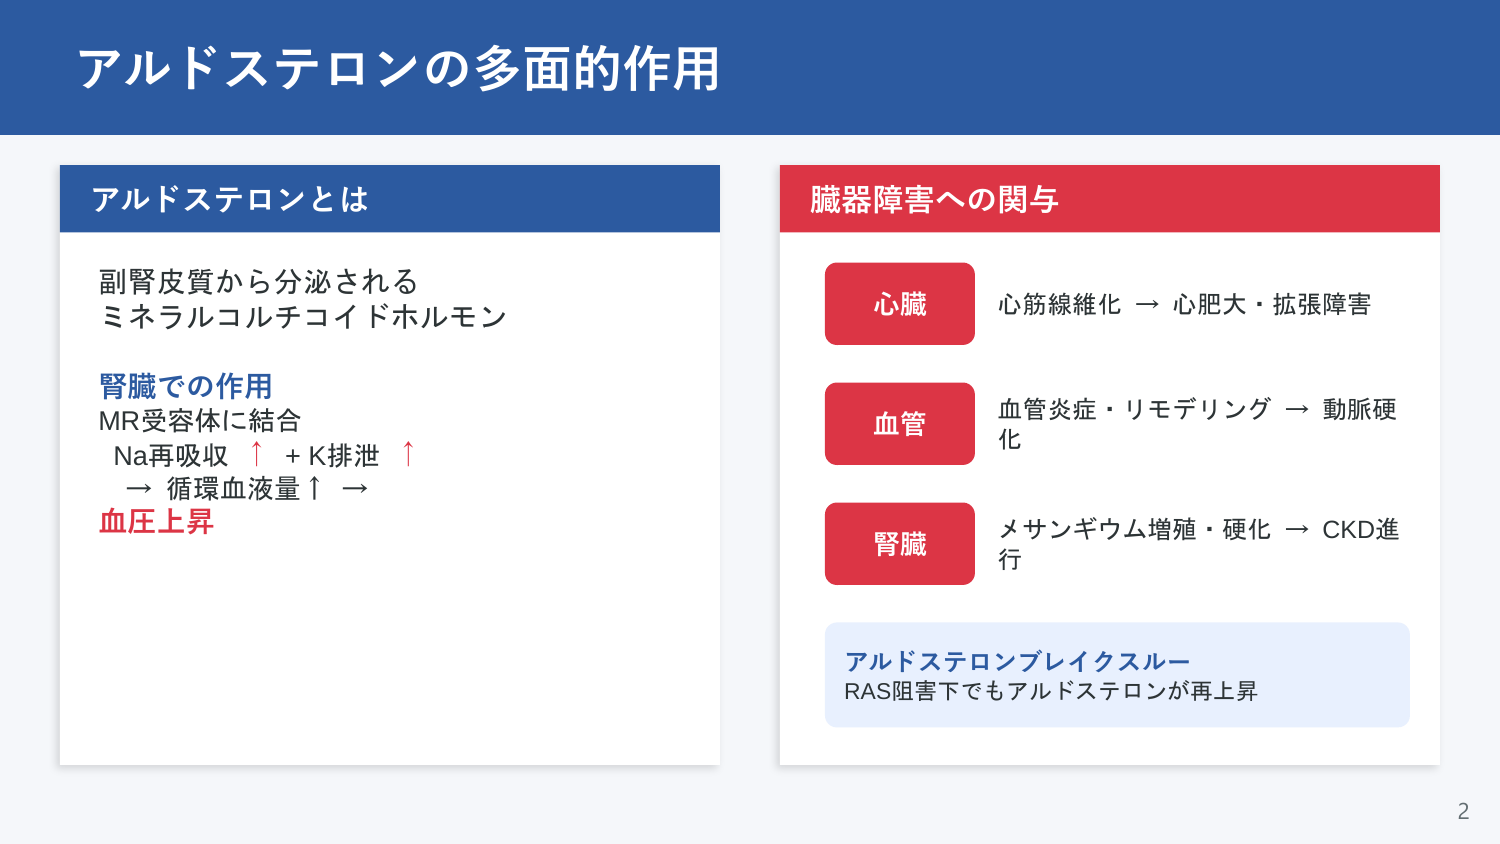1500x844 pixels.
Task: Click the red up arrow after K排泄
Action: (408, 454)
